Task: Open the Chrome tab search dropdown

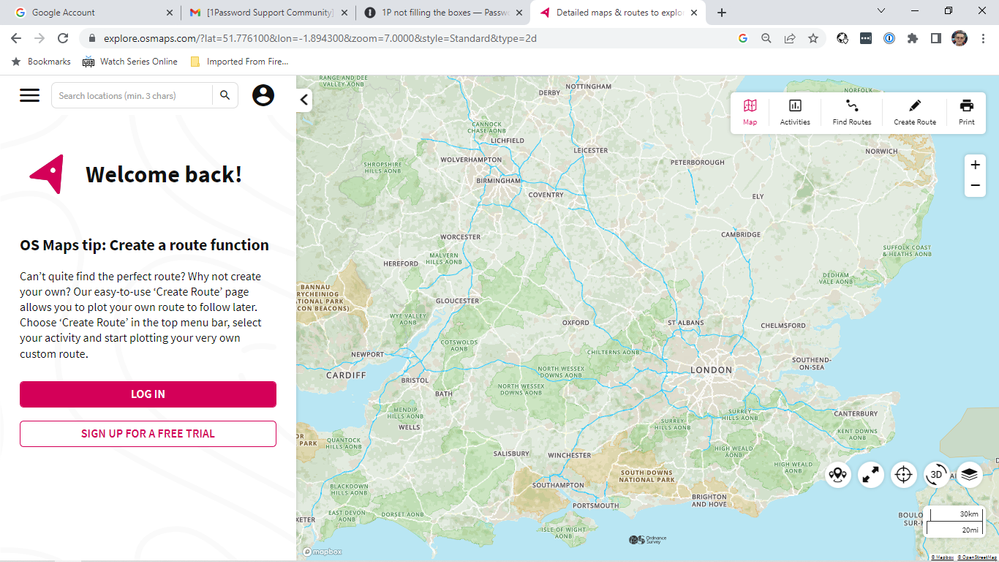Action: (x=881, y=12)
